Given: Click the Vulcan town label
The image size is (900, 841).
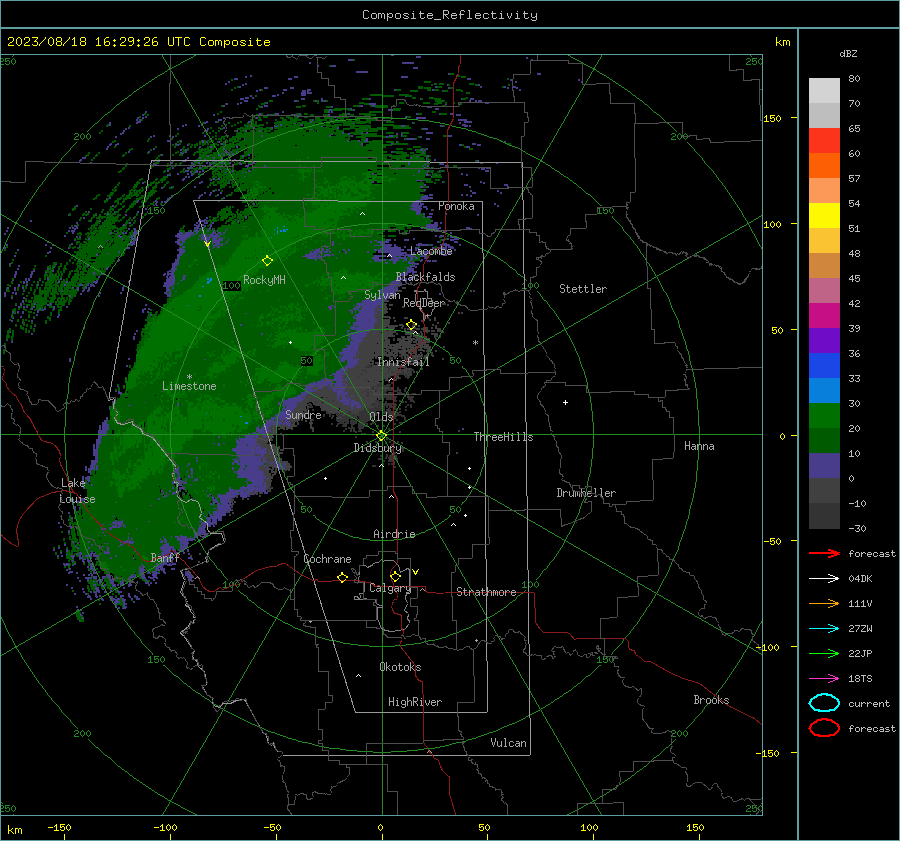Looking at the screenshot, I should click(508, 743).
